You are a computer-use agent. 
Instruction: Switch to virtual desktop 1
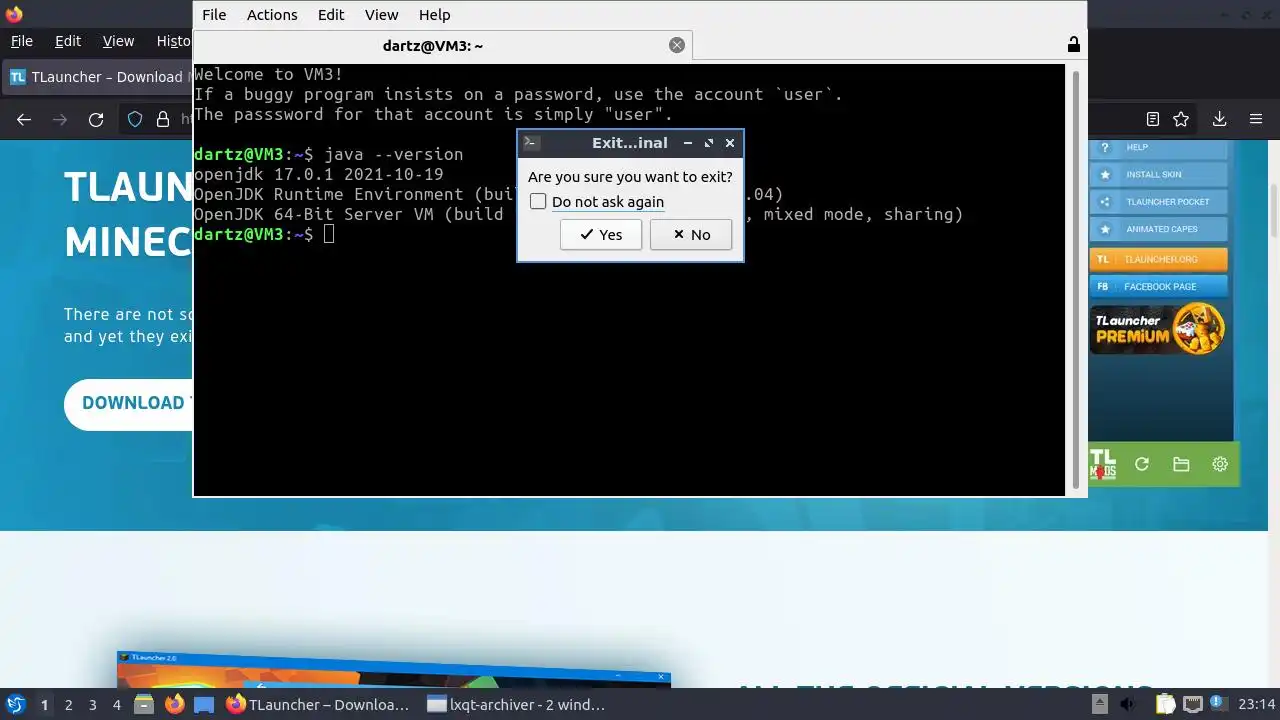tap(44, 705)
